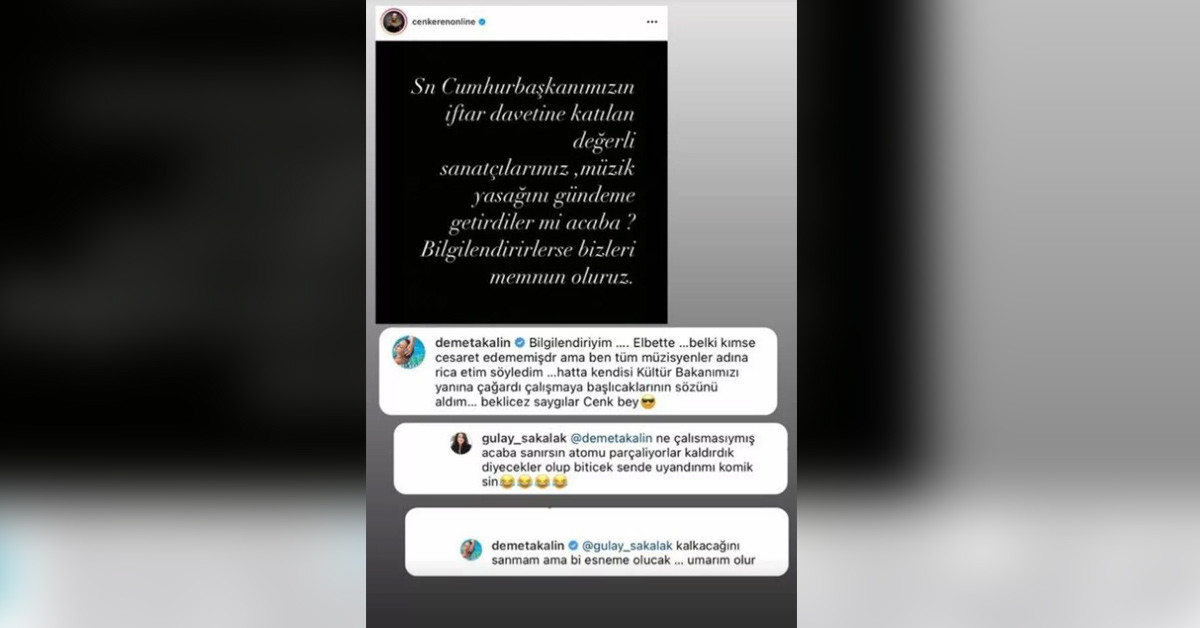Image resolution: width=1200 pixels, height=628 pixels.
Task: Open demetakalin username in last reply
Action: 528,546
